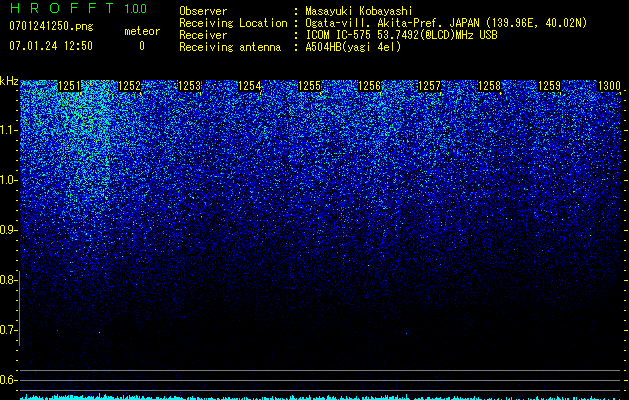Screen dimensions: 629x400
Task: Click the Receiver label
Action: click(x=203, y=35)
